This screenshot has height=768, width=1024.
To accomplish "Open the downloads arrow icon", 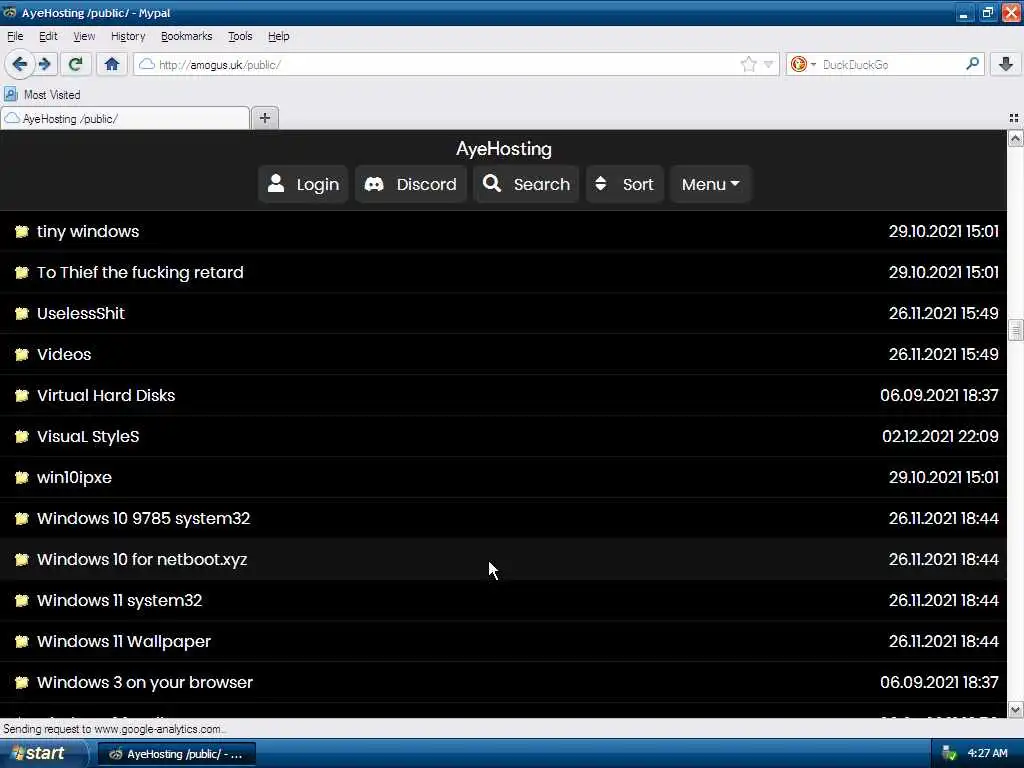I will (1006, 64).
